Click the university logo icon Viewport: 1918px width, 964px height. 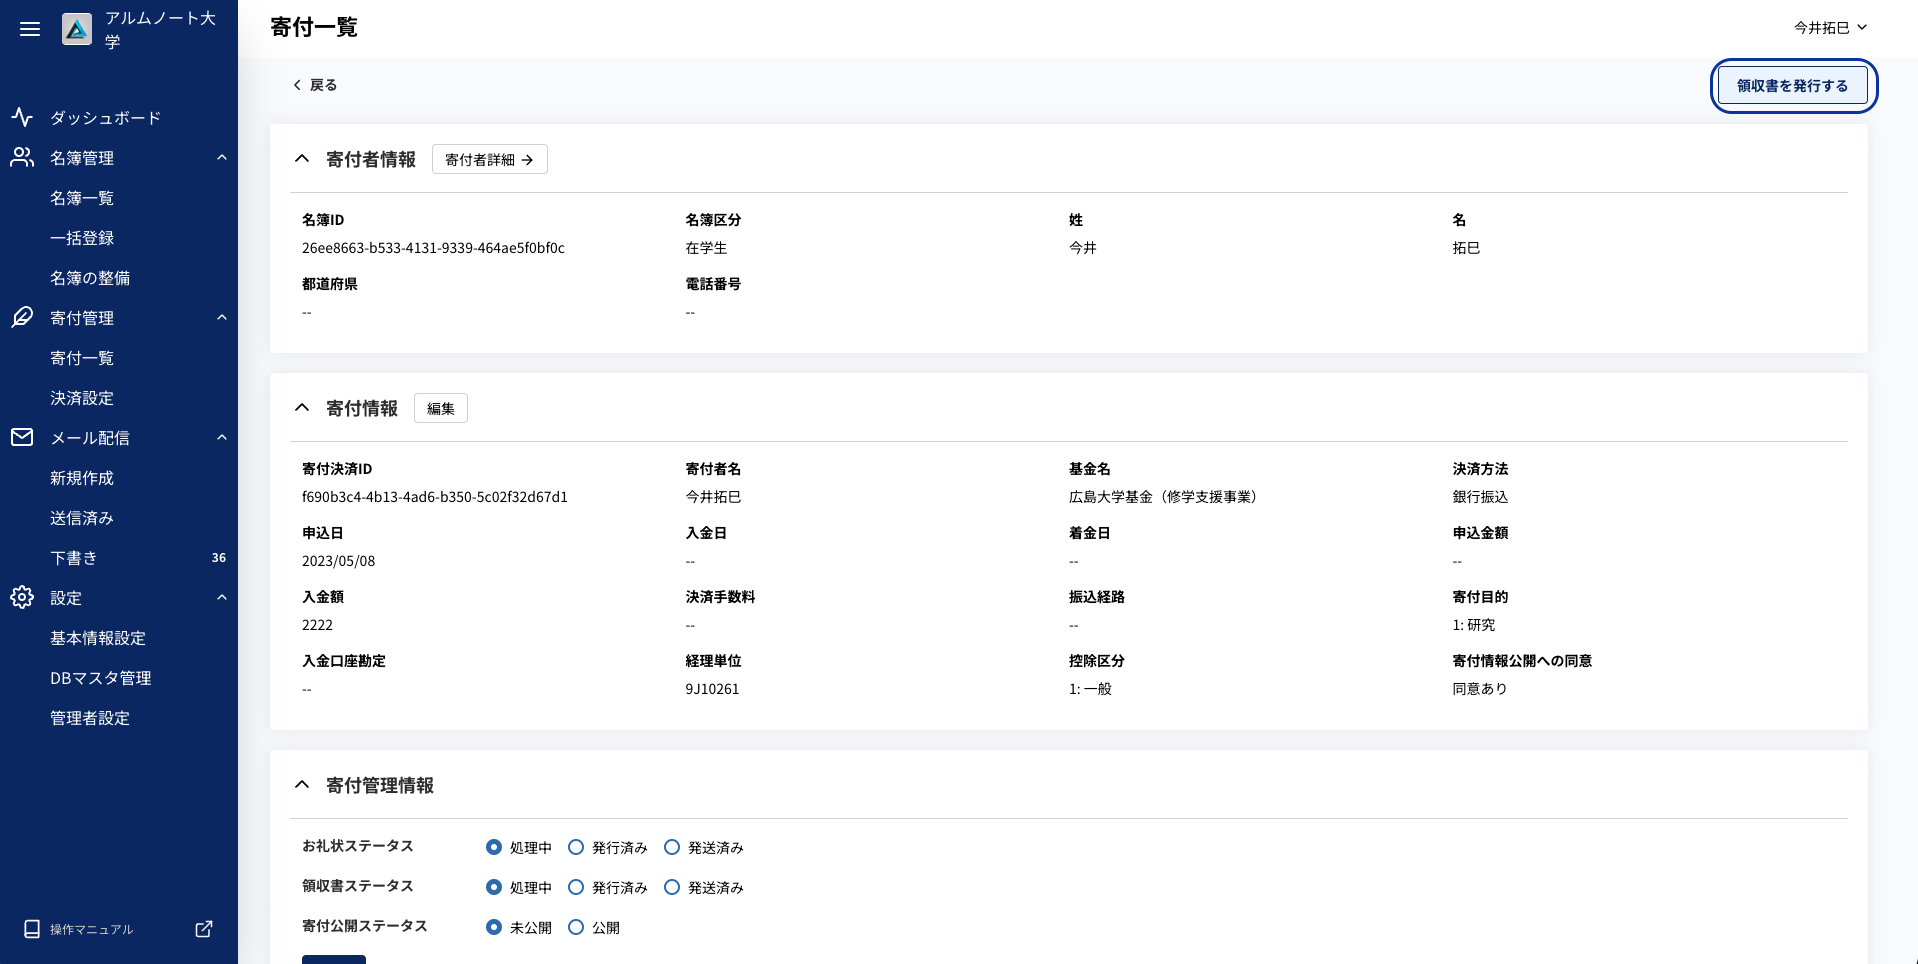(x=77, y=30)
